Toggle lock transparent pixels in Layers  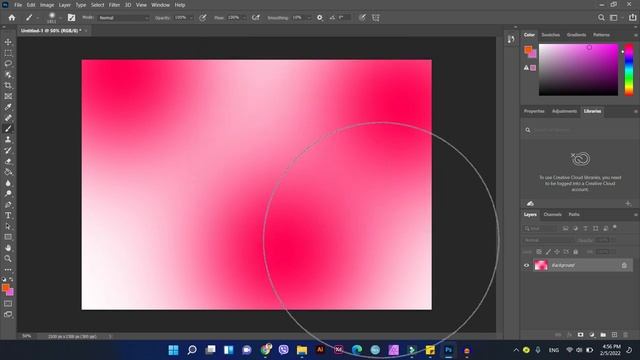click(539, 252)
